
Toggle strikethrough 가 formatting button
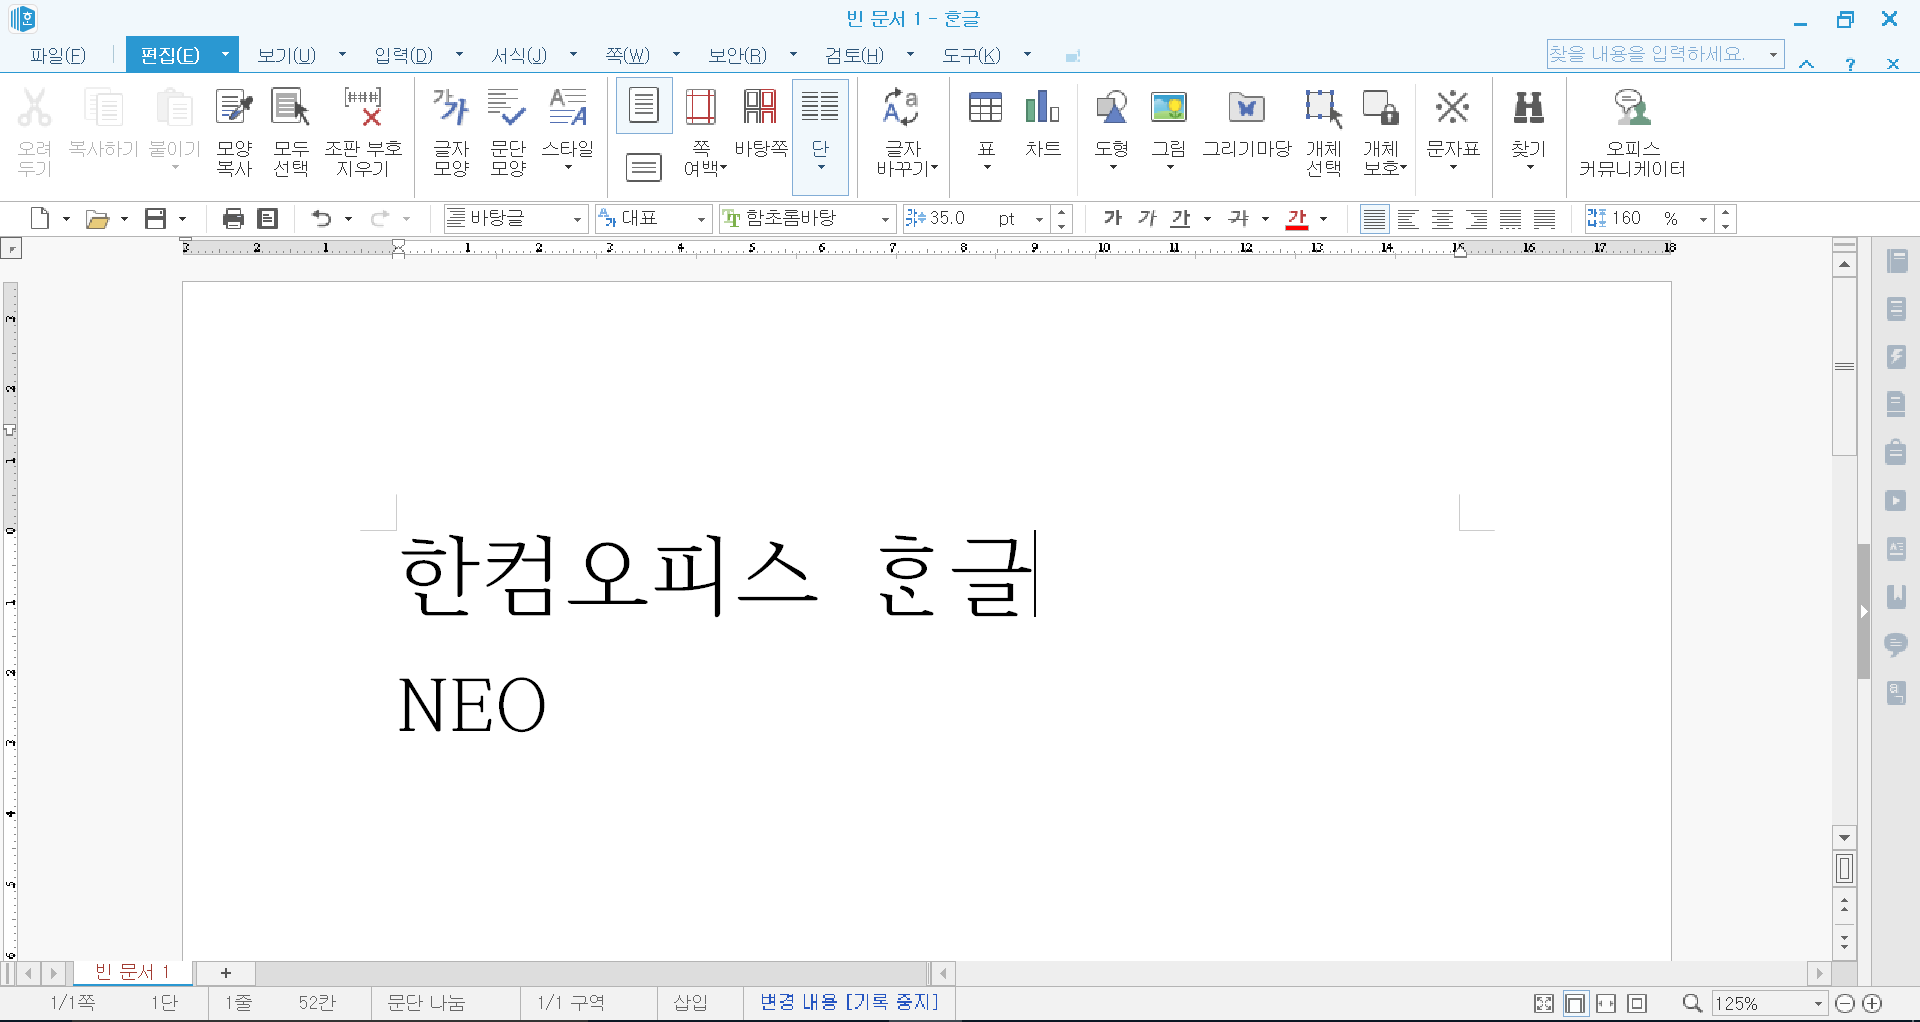(x=1239, y=218)
